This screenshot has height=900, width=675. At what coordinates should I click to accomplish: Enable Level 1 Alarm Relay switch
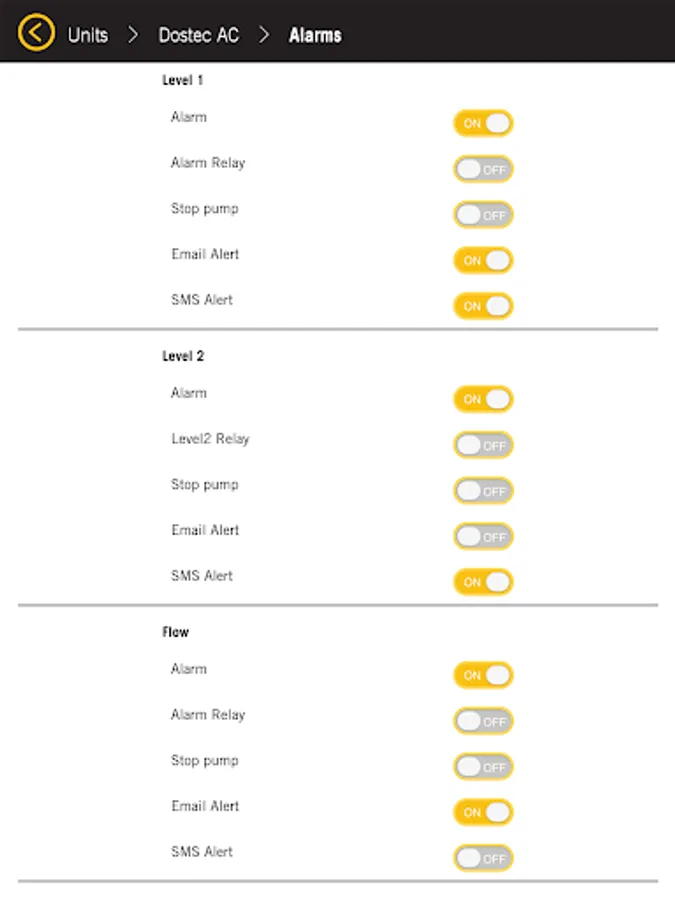tap(483, 169)
